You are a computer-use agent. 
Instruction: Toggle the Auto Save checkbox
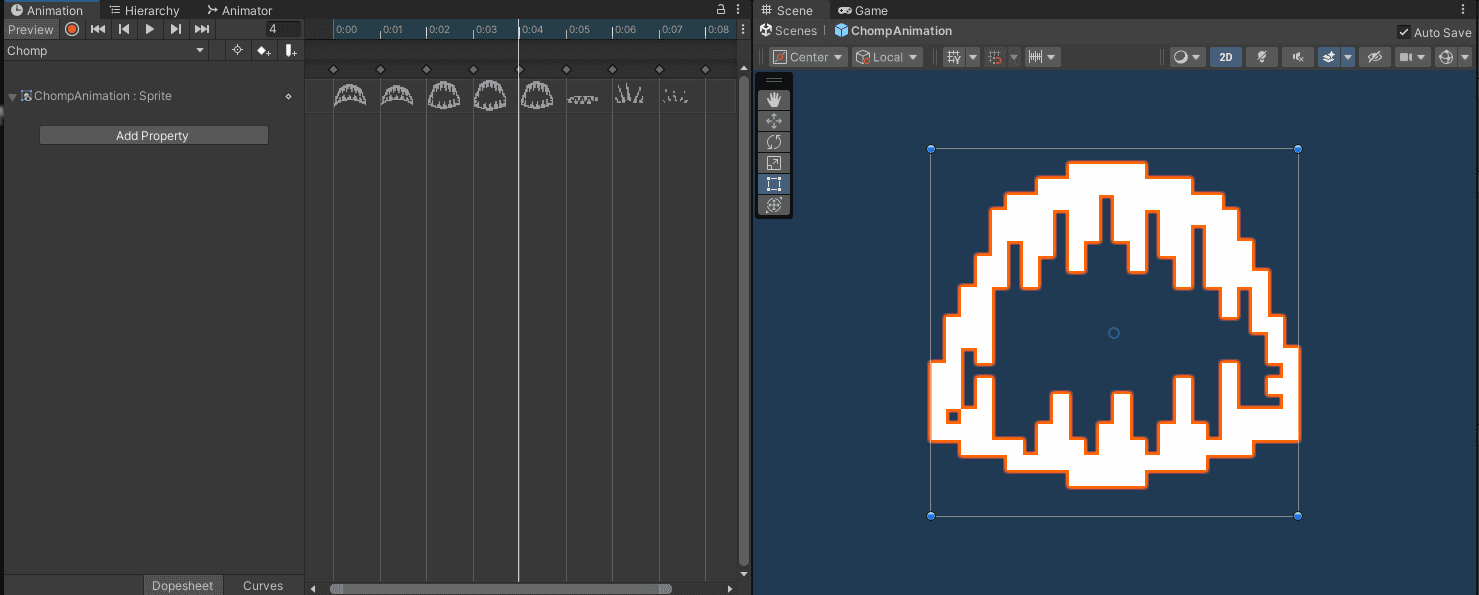pyautogui.click(x=1404, y=32)
